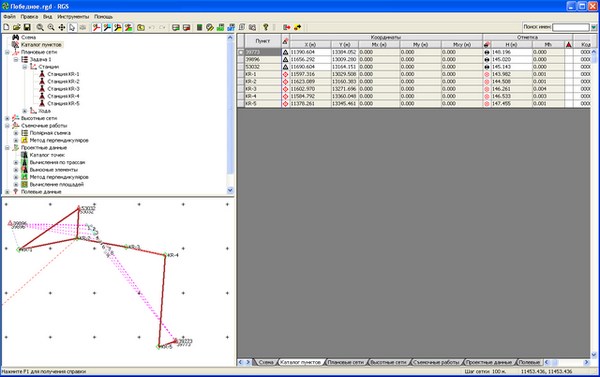Click the tree panel vertical scrollbar down arrow
Screen dimensions: 600x377
(230, 190)
